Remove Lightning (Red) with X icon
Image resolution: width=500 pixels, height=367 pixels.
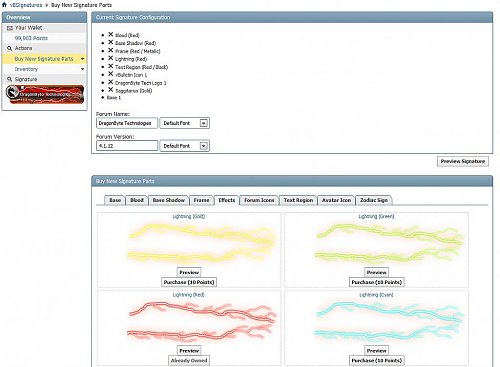(111, 58)
